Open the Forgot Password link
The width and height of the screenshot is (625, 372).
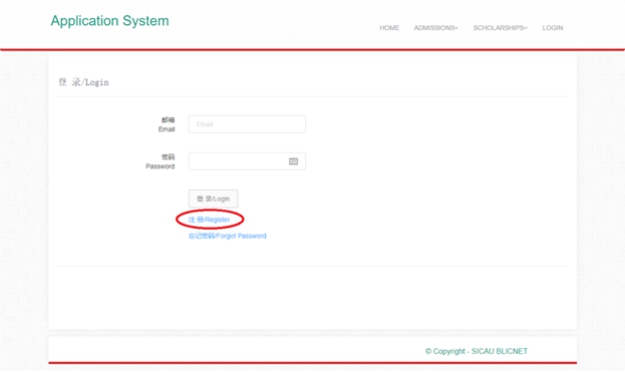227,236
